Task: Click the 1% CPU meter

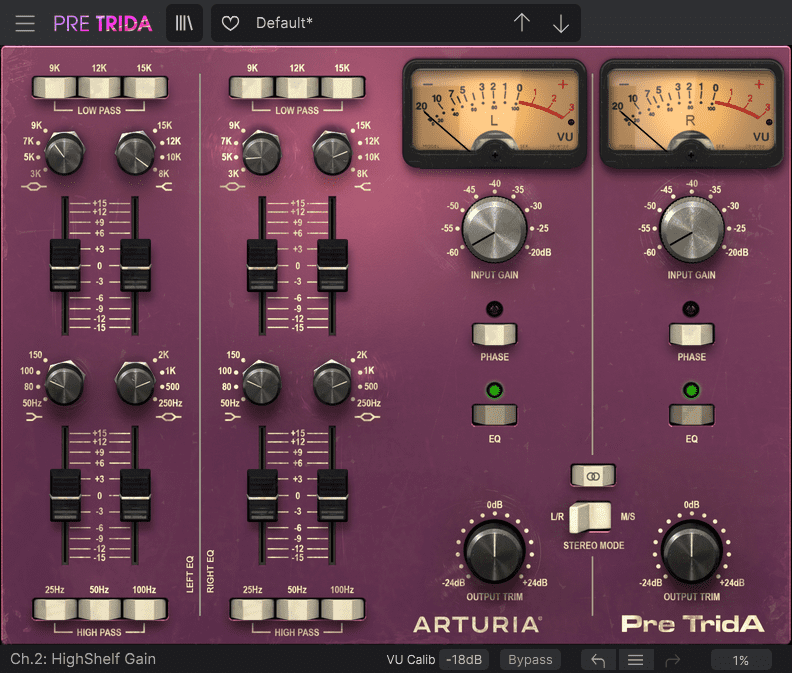Action: [x=741, y=660]
